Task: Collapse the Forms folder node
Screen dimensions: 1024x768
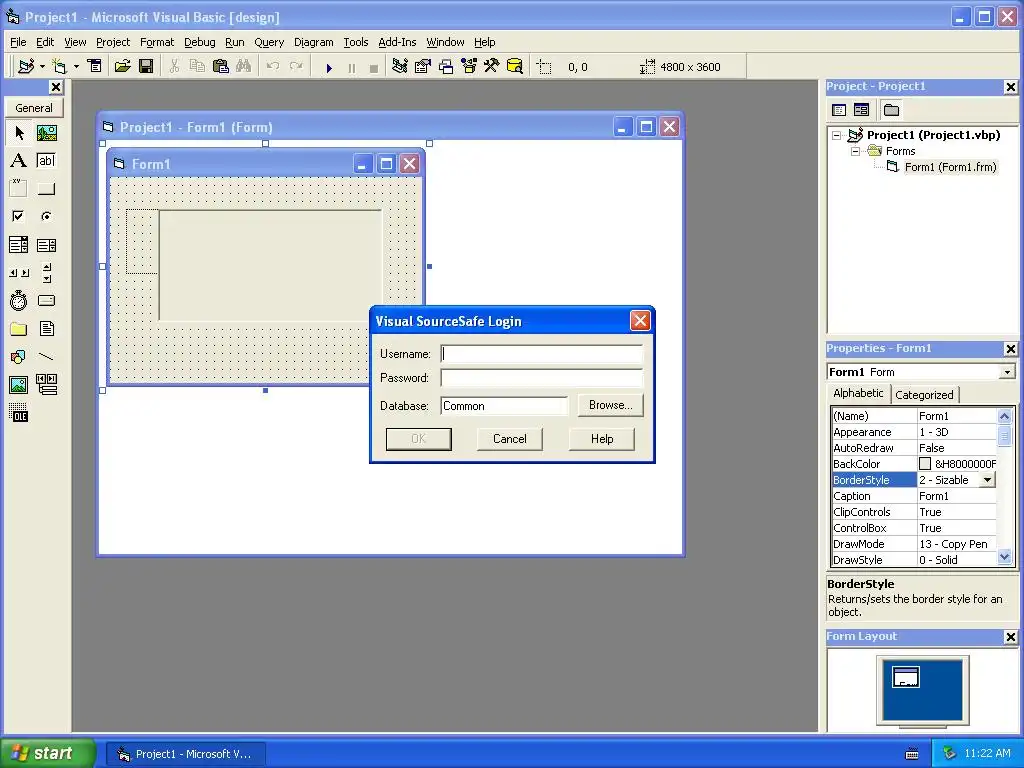Action: (855, 151)
